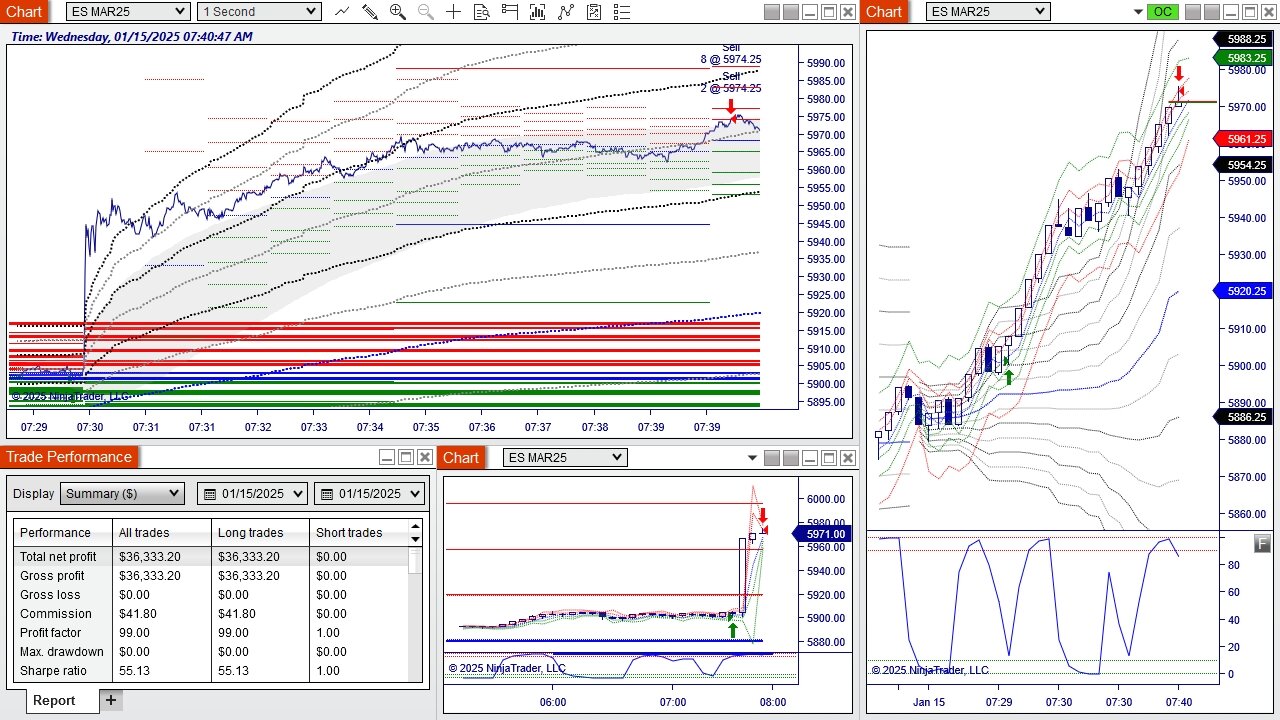Click first gray link square in right chart window
The image size is (1280, 720).
tap(1191, 12)
